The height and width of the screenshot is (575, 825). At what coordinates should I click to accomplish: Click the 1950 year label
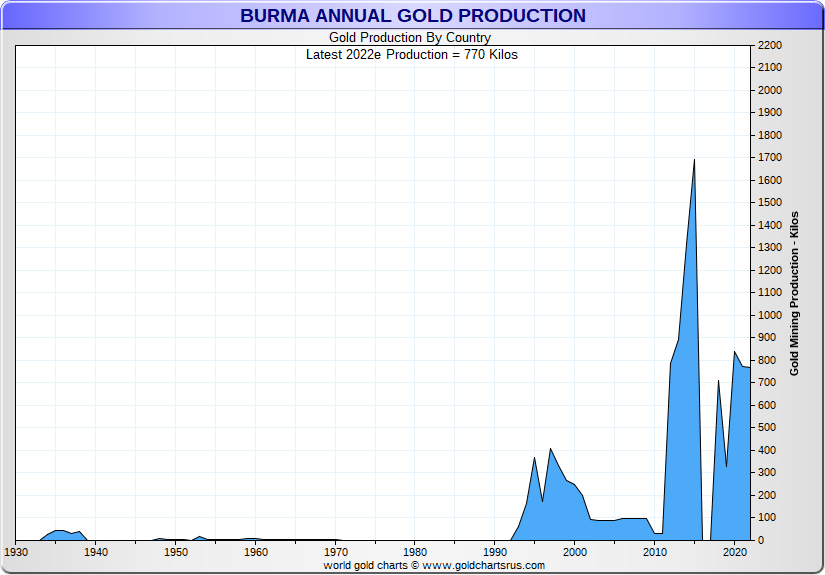pyautogui.click(x=176, y=552)
